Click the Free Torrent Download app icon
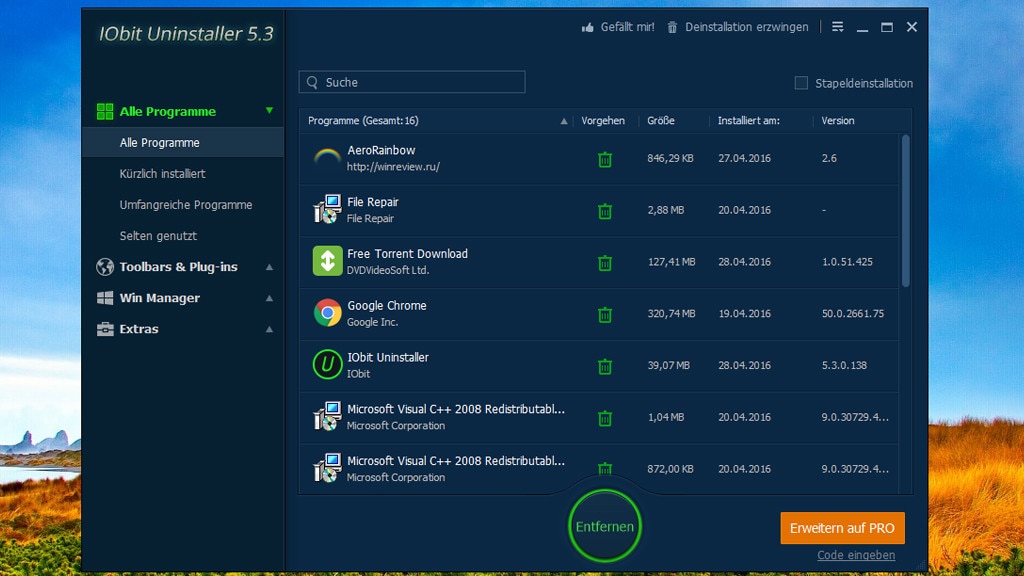Image resolution: width=1024 pixels, height=576 pixels. click(x=327, y=261)
